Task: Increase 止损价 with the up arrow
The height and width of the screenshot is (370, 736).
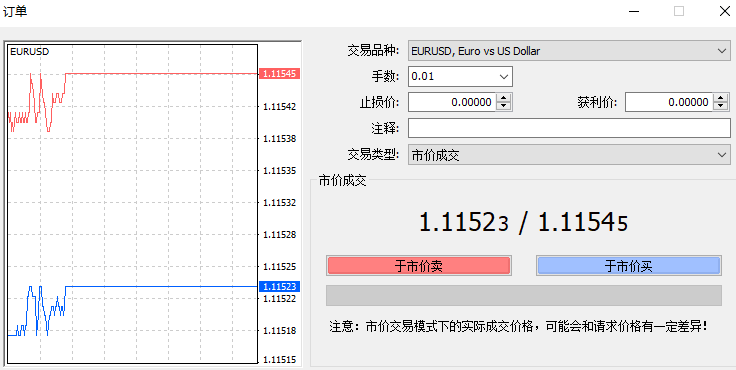Action: (504, 98)
